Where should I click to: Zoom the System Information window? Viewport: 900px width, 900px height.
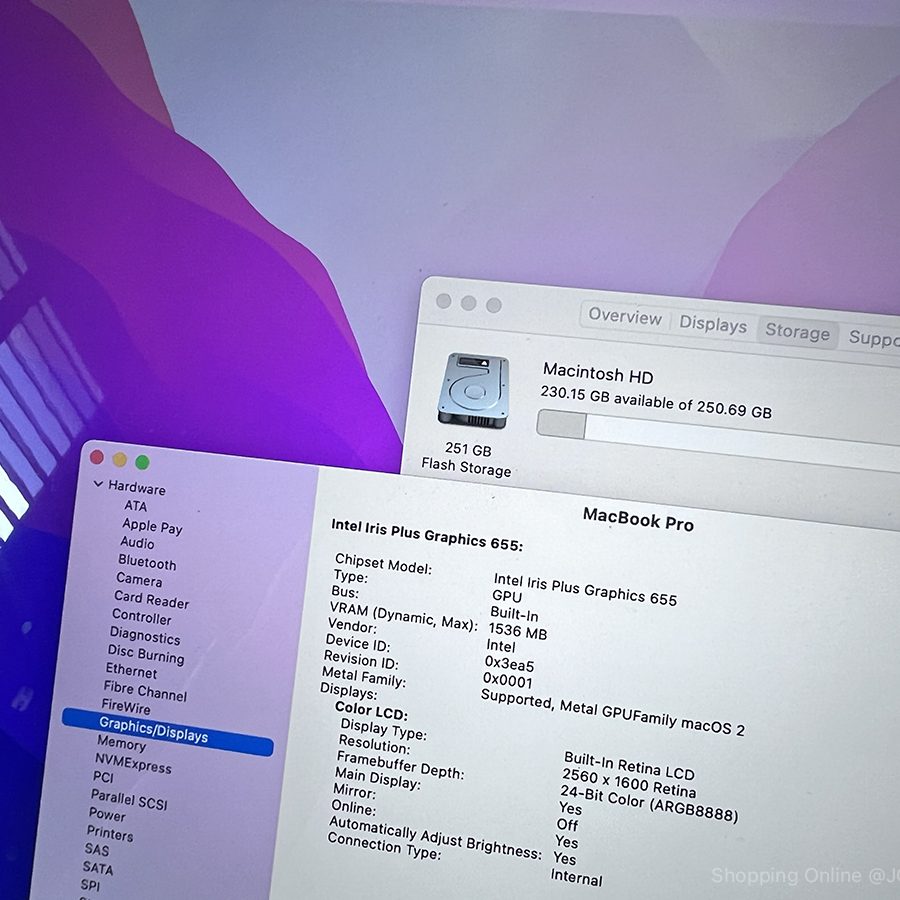(142, 462)
